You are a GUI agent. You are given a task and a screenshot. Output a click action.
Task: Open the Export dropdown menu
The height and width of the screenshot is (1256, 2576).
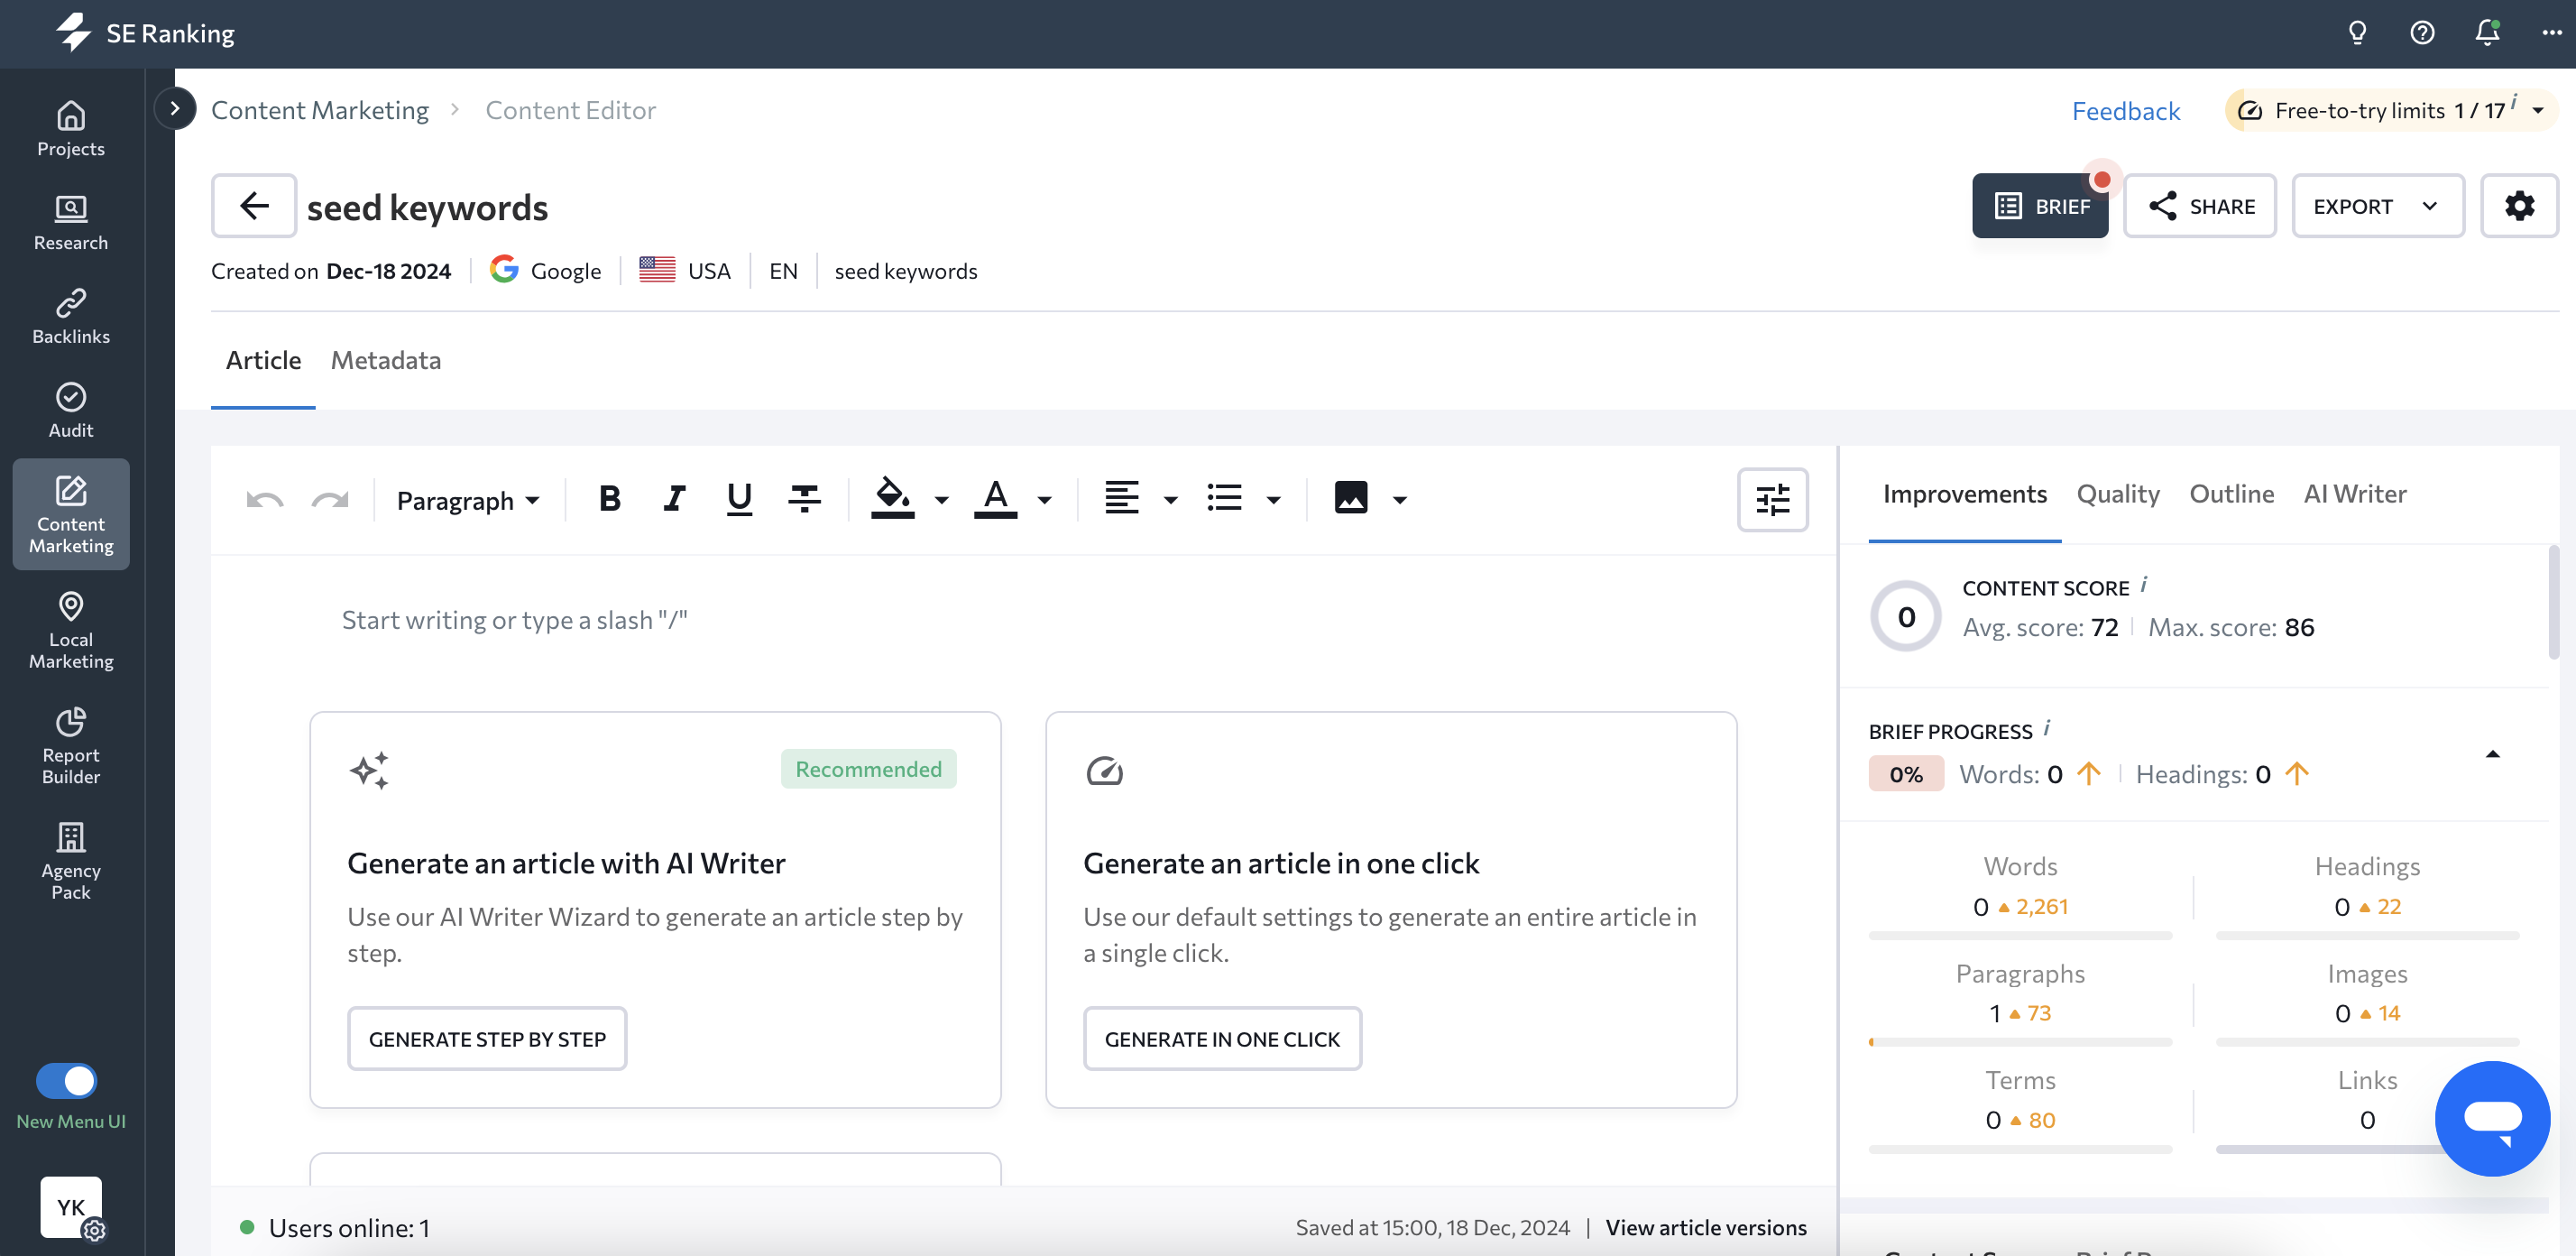pos(2377,206)
